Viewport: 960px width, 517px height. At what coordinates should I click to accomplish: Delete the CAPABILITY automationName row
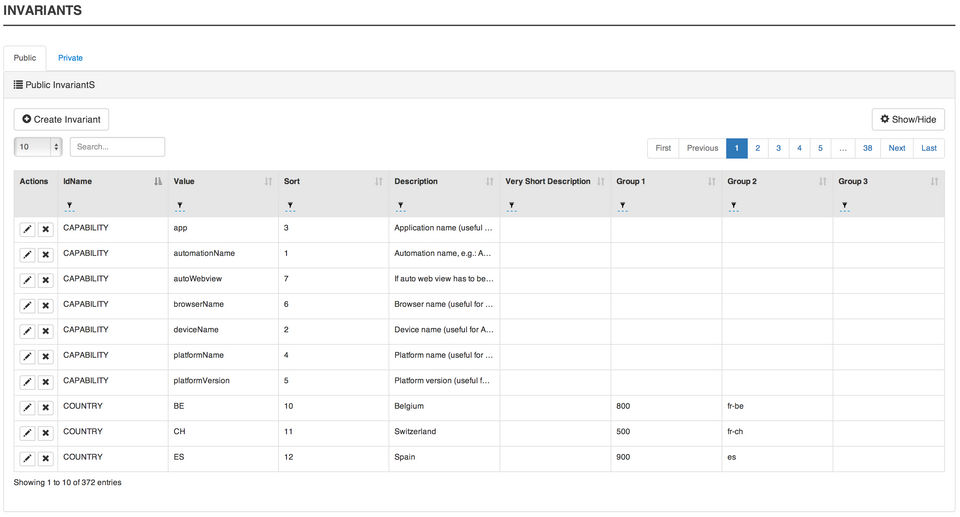[45, 255]
